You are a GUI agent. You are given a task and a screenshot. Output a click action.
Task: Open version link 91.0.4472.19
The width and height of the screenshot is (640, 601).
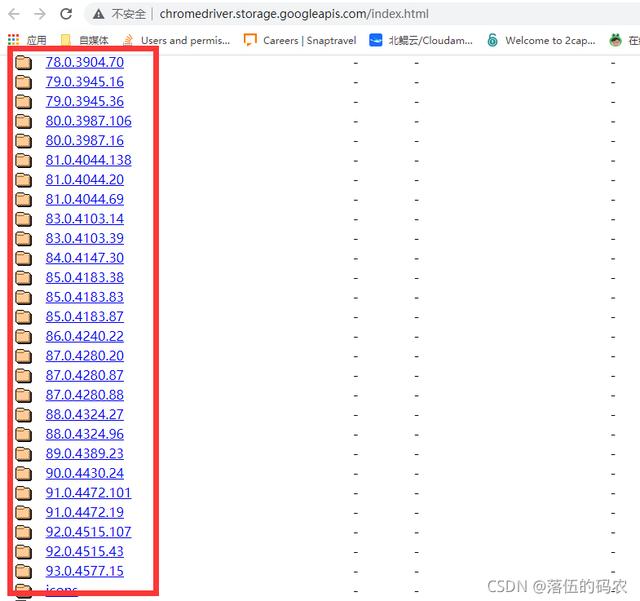(x=84, y=513)
